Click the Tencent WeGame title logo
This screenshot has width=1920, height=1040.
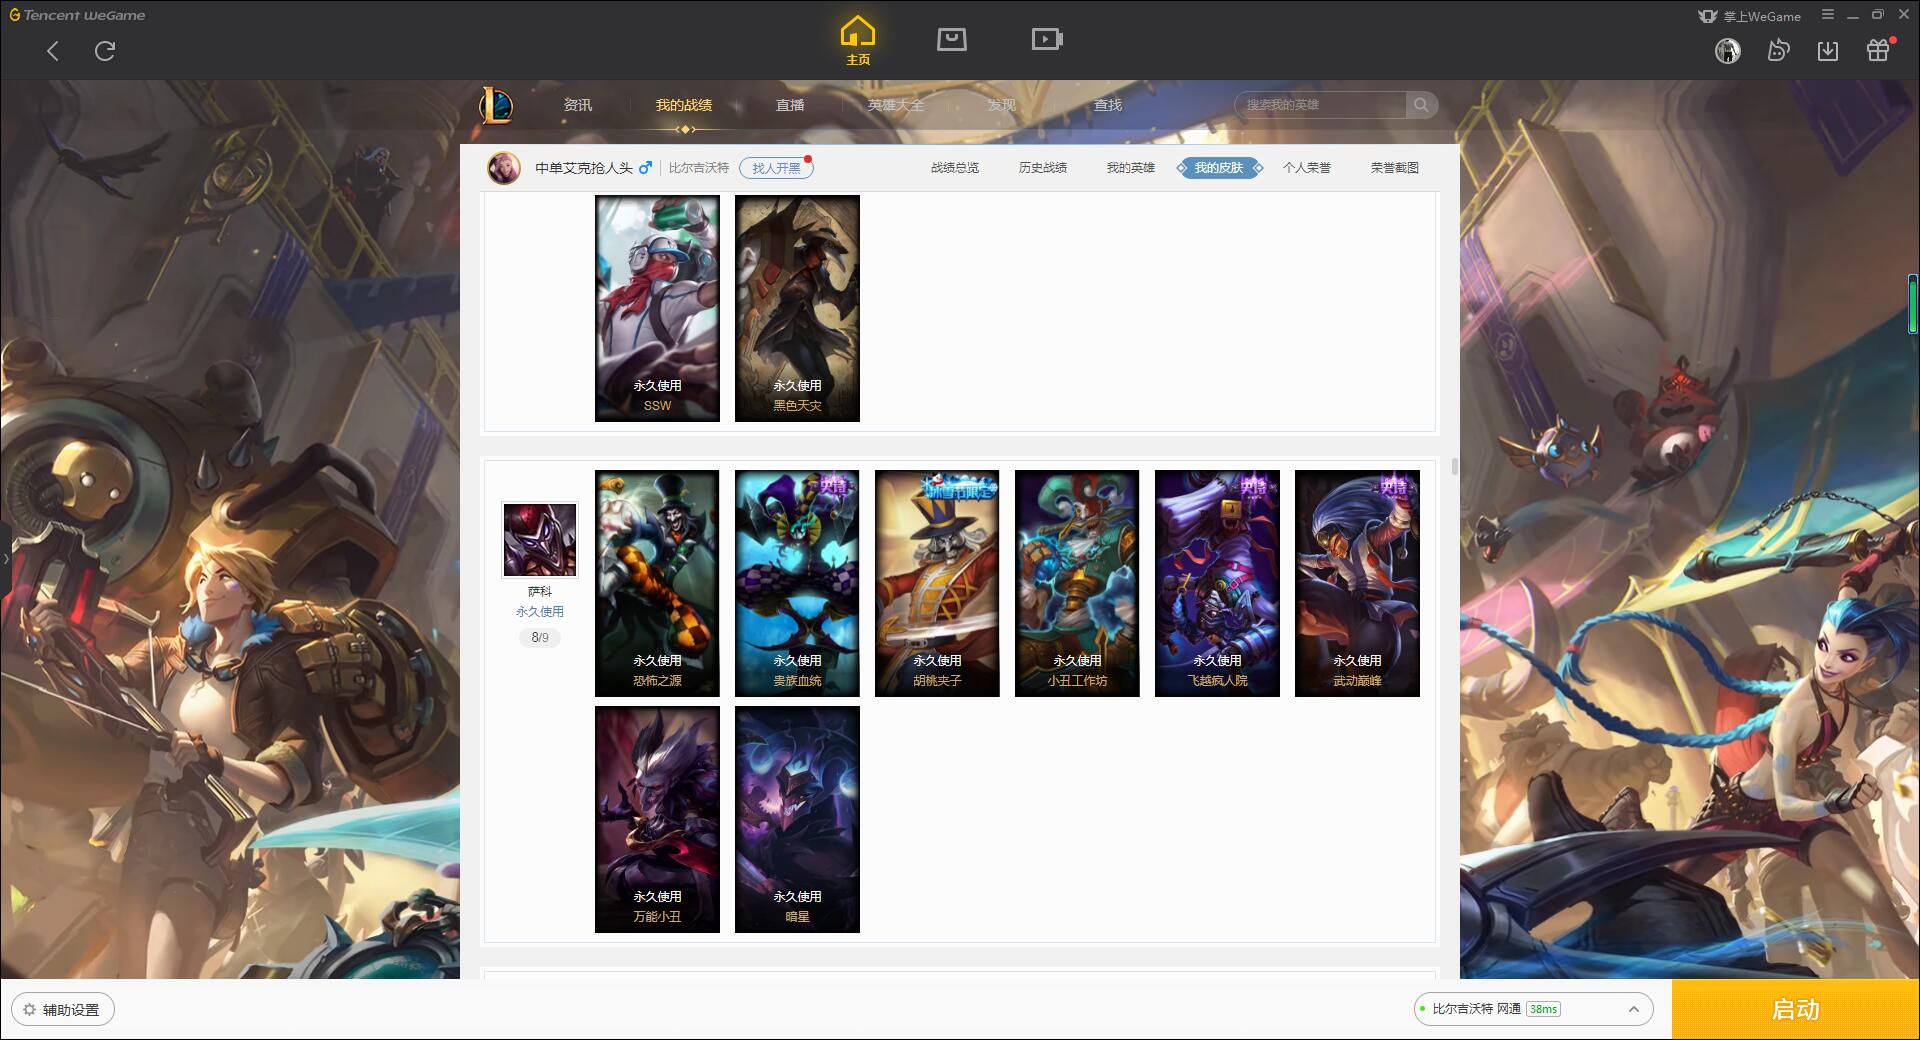(x=78, y=15)
